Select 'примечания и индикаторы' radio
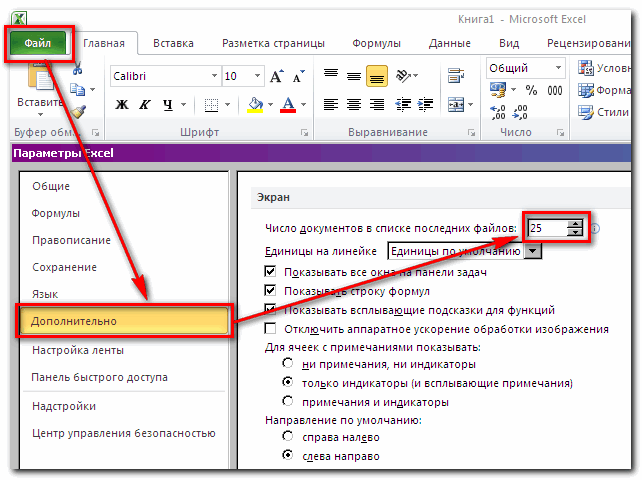The image size is (642, 480). [x=288, y=401]
